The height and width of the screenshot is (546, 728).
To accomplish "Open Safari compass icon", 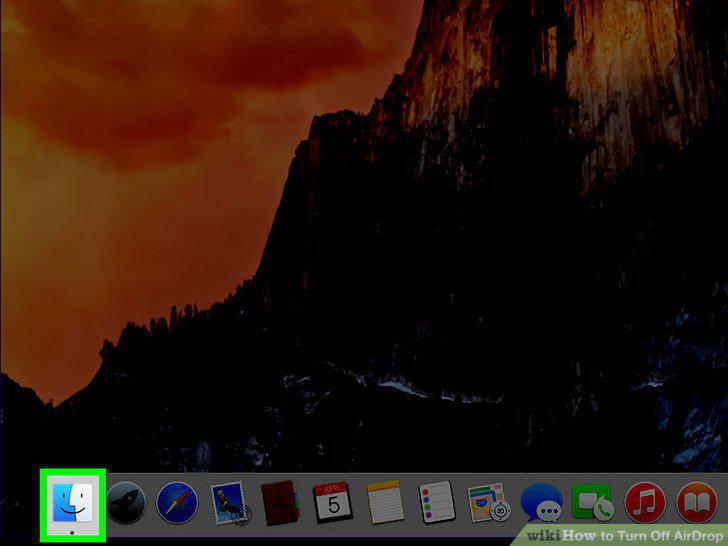I will pos(177,503).
